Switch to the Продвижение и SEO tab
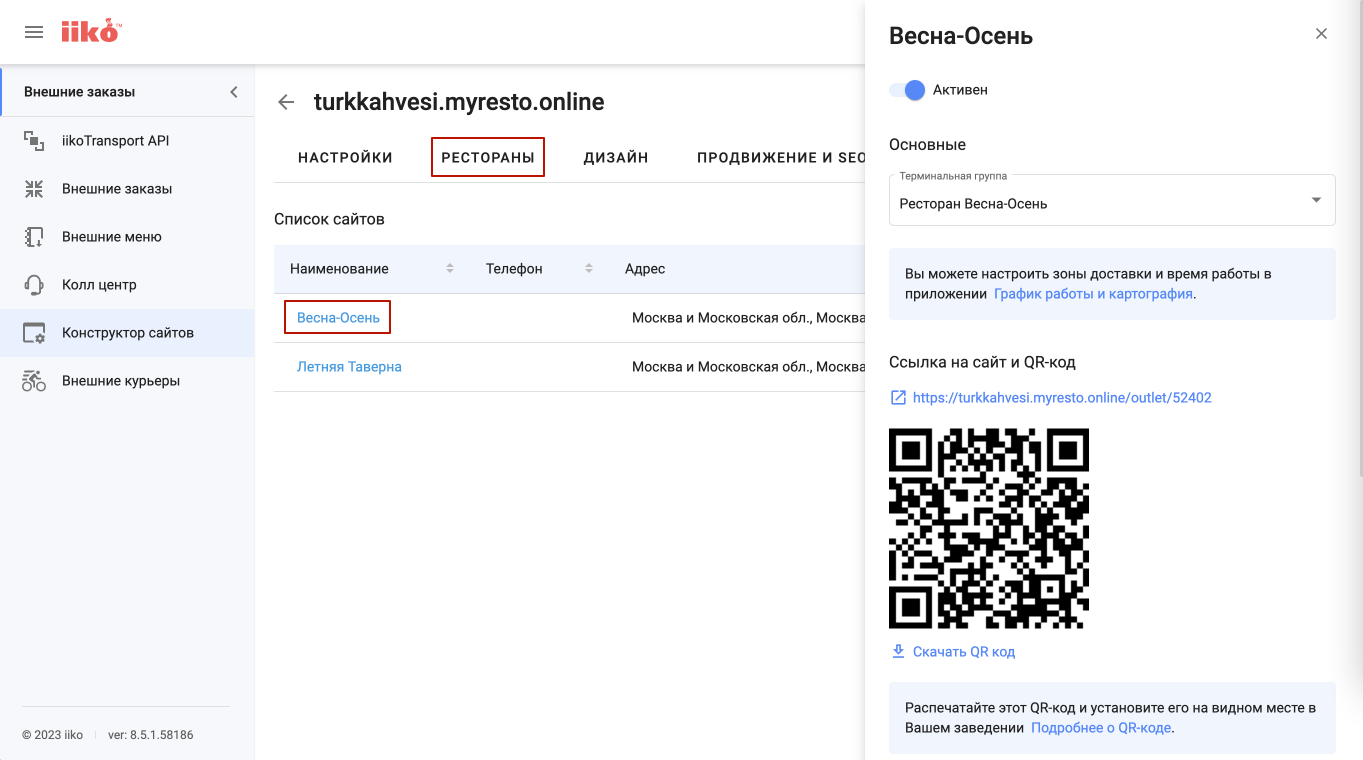This screenshot has width=1363, height=760. [781, 158]
